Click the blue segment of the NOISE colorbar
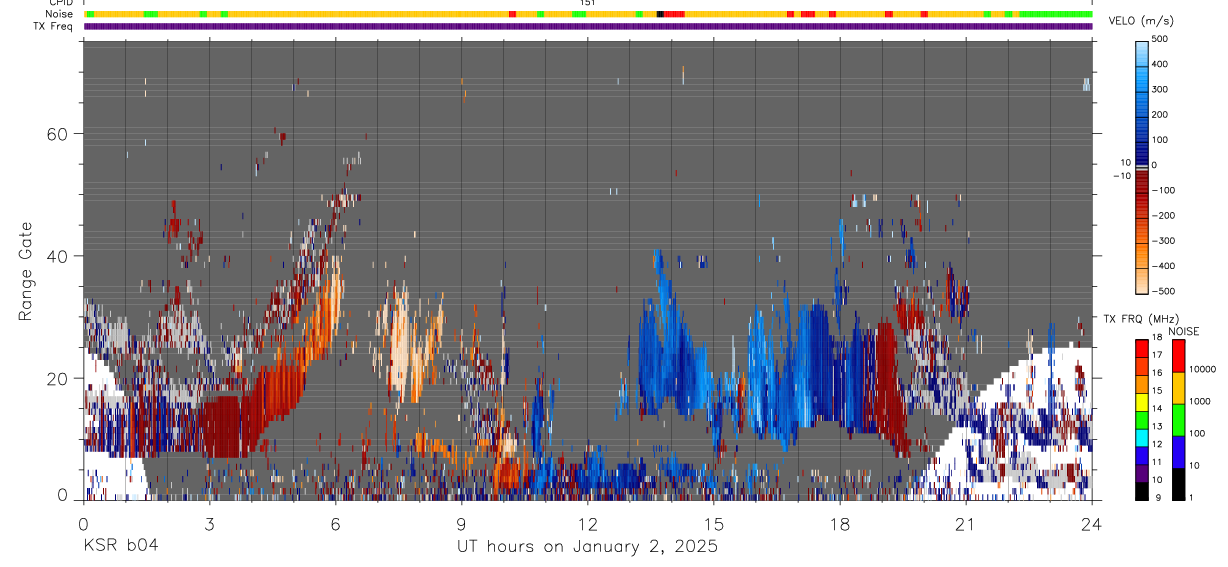The image size is (1228, 567). (1177, 451)
